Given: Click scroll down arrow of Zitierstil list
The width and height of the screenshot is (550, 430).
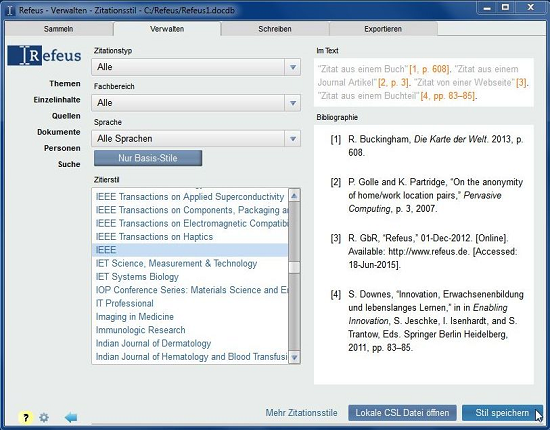Looking at the screenshot, I should tap(294, 357).
